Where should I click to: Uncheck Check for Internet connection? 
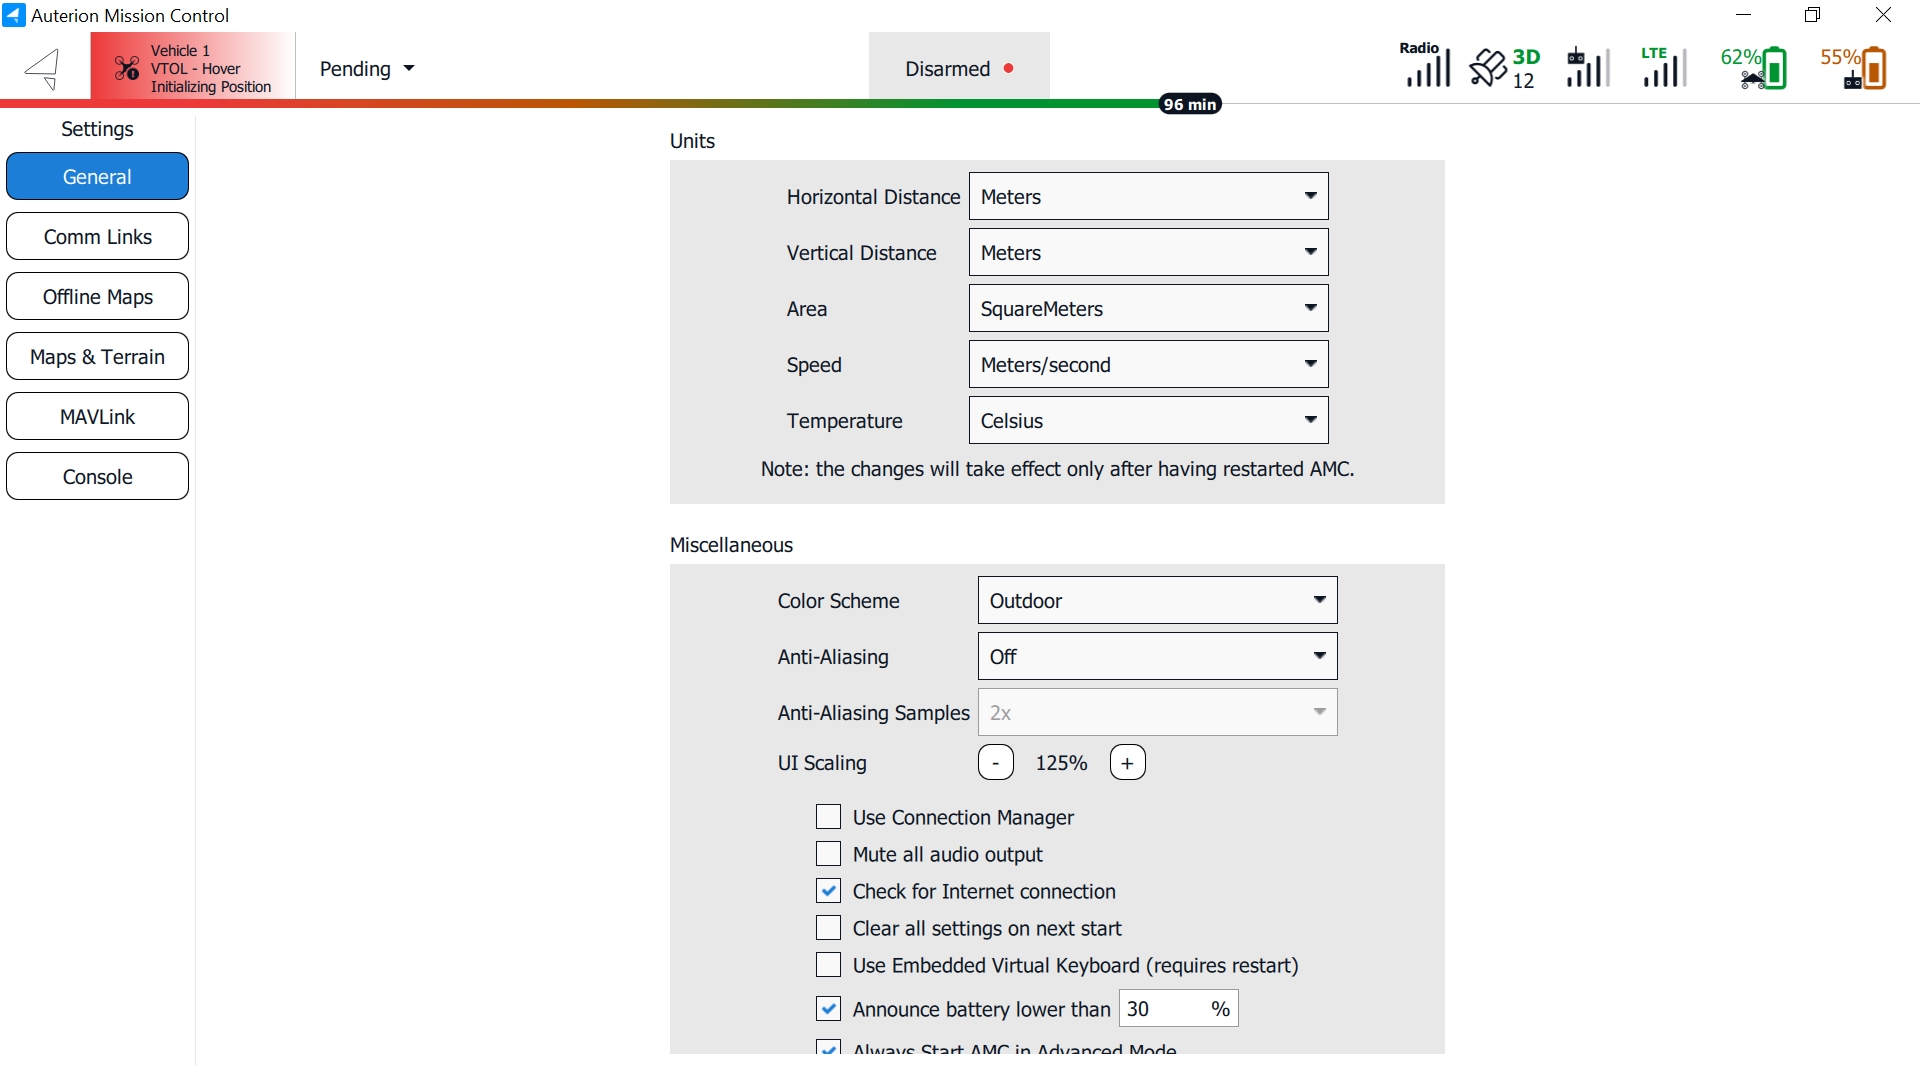[x=828, y=891]
